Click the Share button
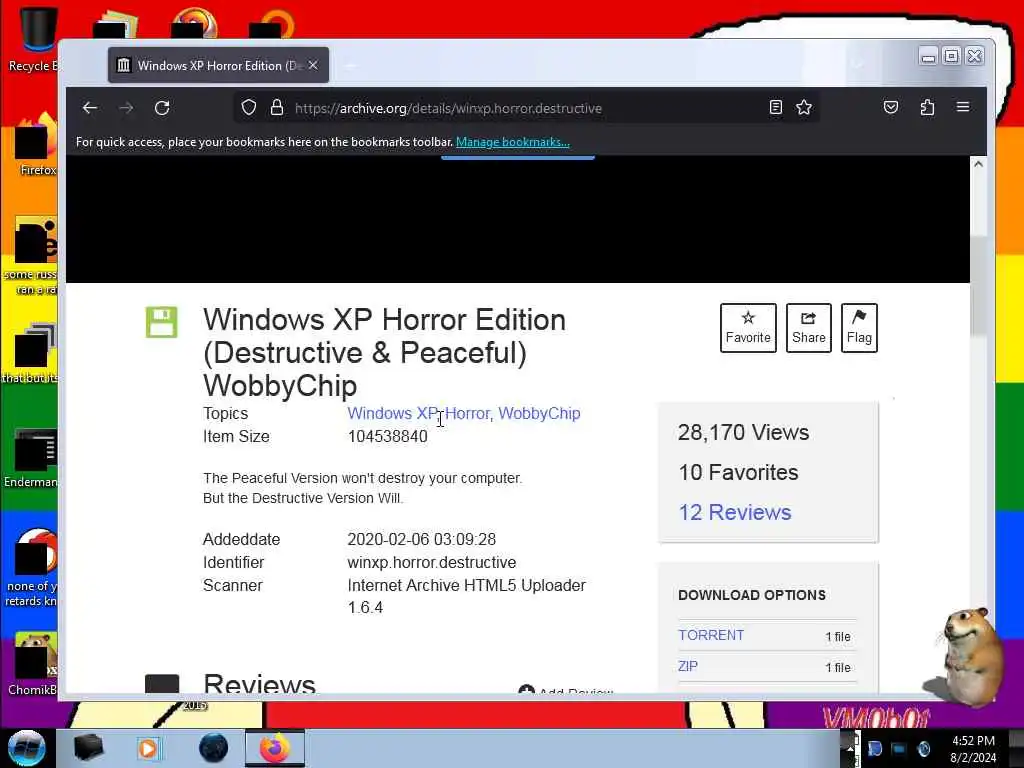The image size is (1024, 768). 808,328
